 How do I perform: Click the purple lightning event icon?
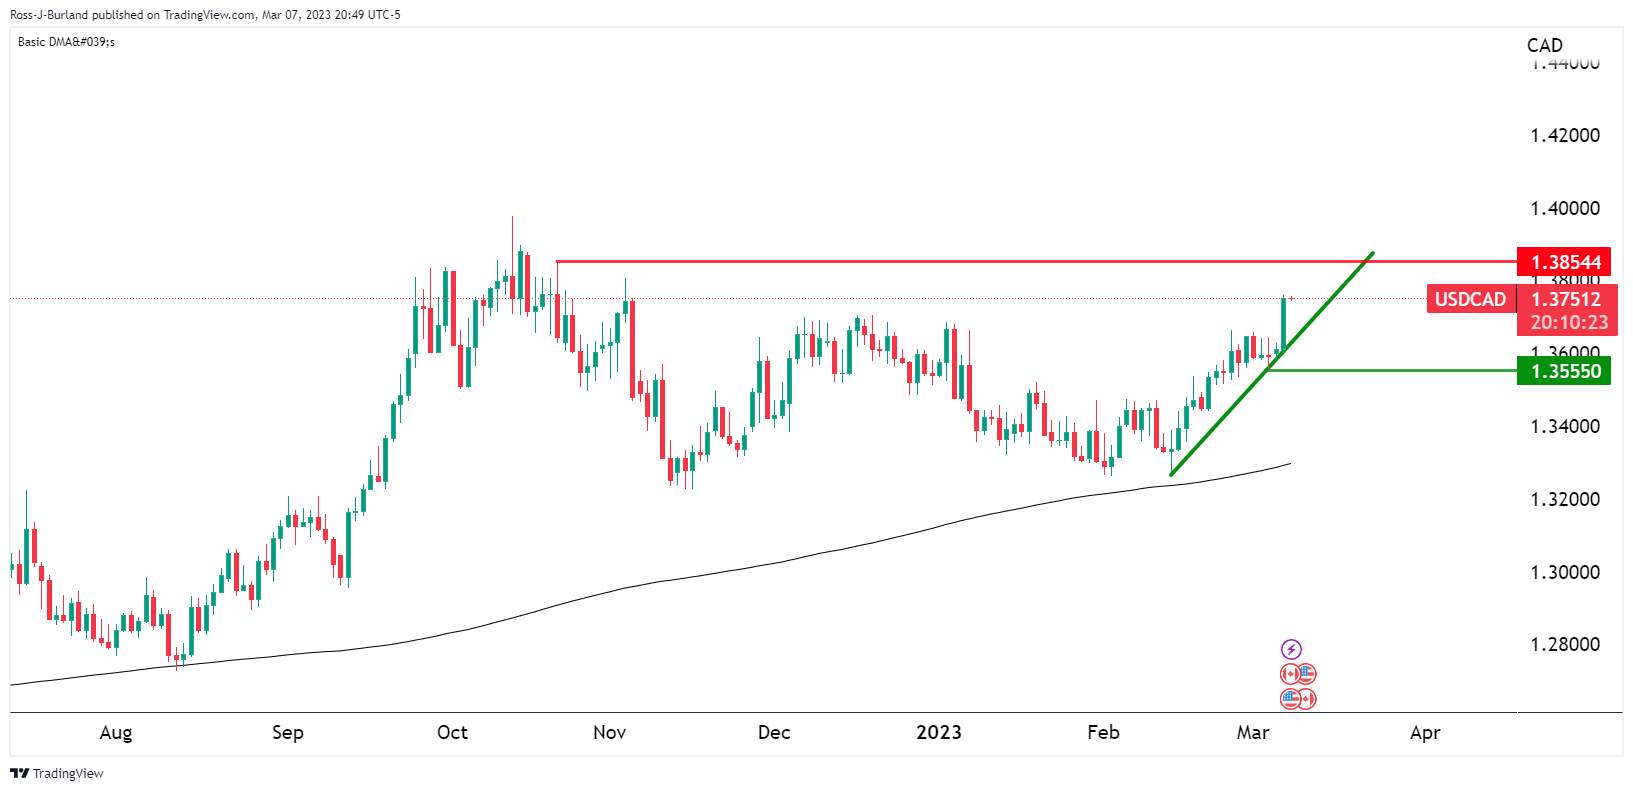(x=1291, y=649)
